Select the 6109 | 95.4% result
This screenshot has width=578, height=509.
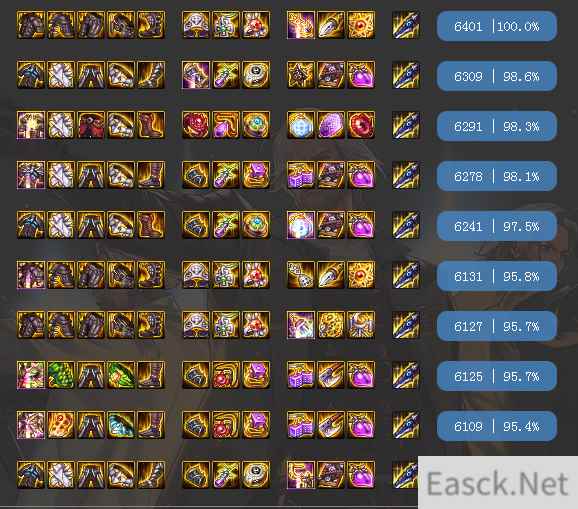click(497, 426)
